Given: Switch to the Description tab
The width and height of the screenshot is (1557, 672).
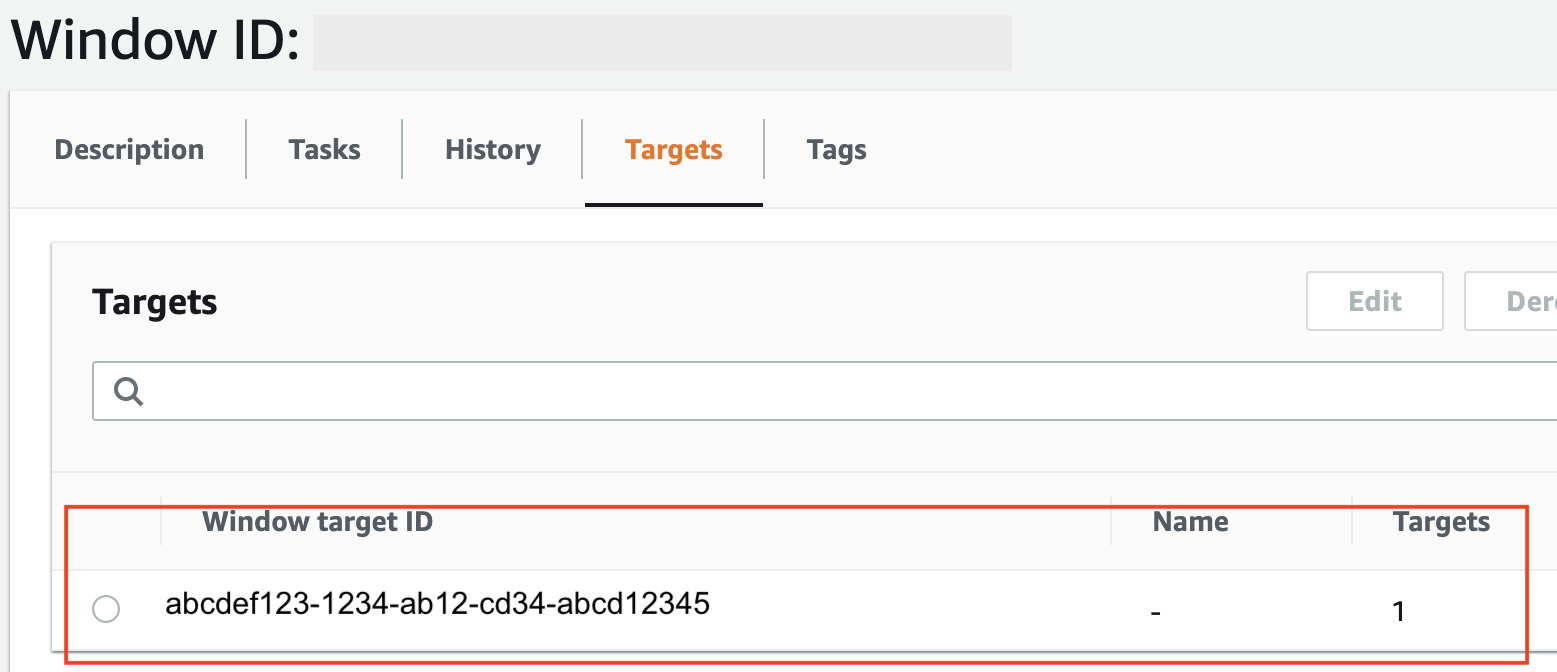Looking at the screenshot, I should (128, 149).
